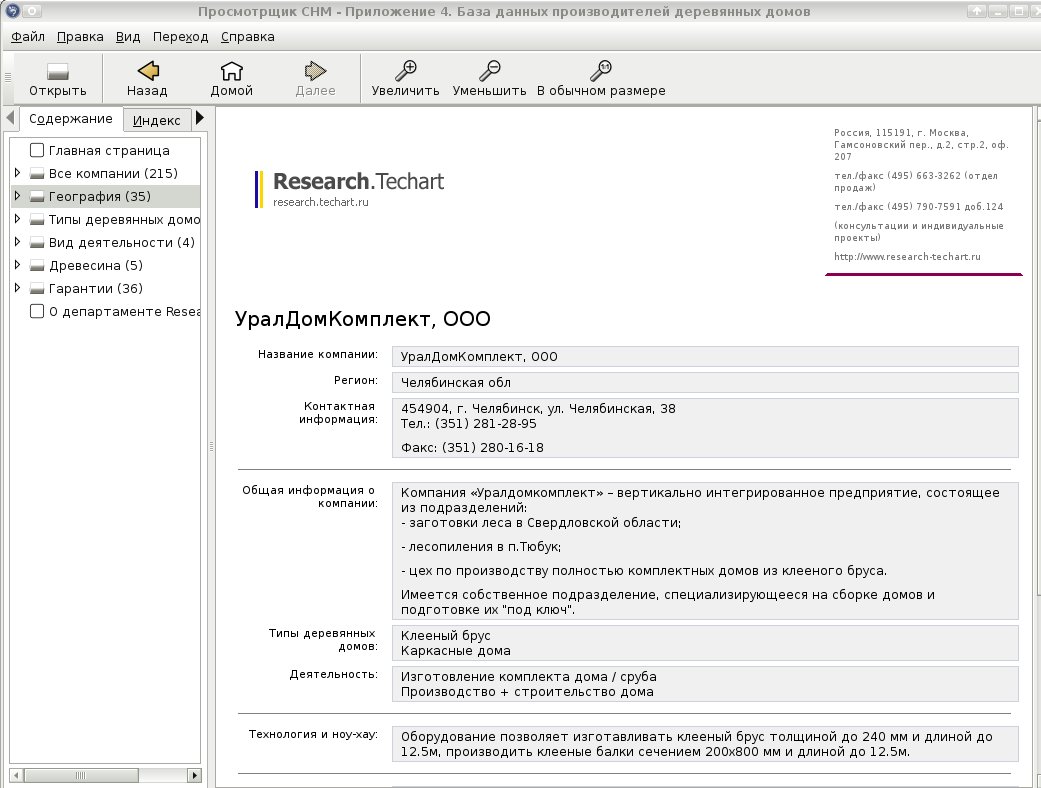Click the Каркасные дома value

coord(455,651)
